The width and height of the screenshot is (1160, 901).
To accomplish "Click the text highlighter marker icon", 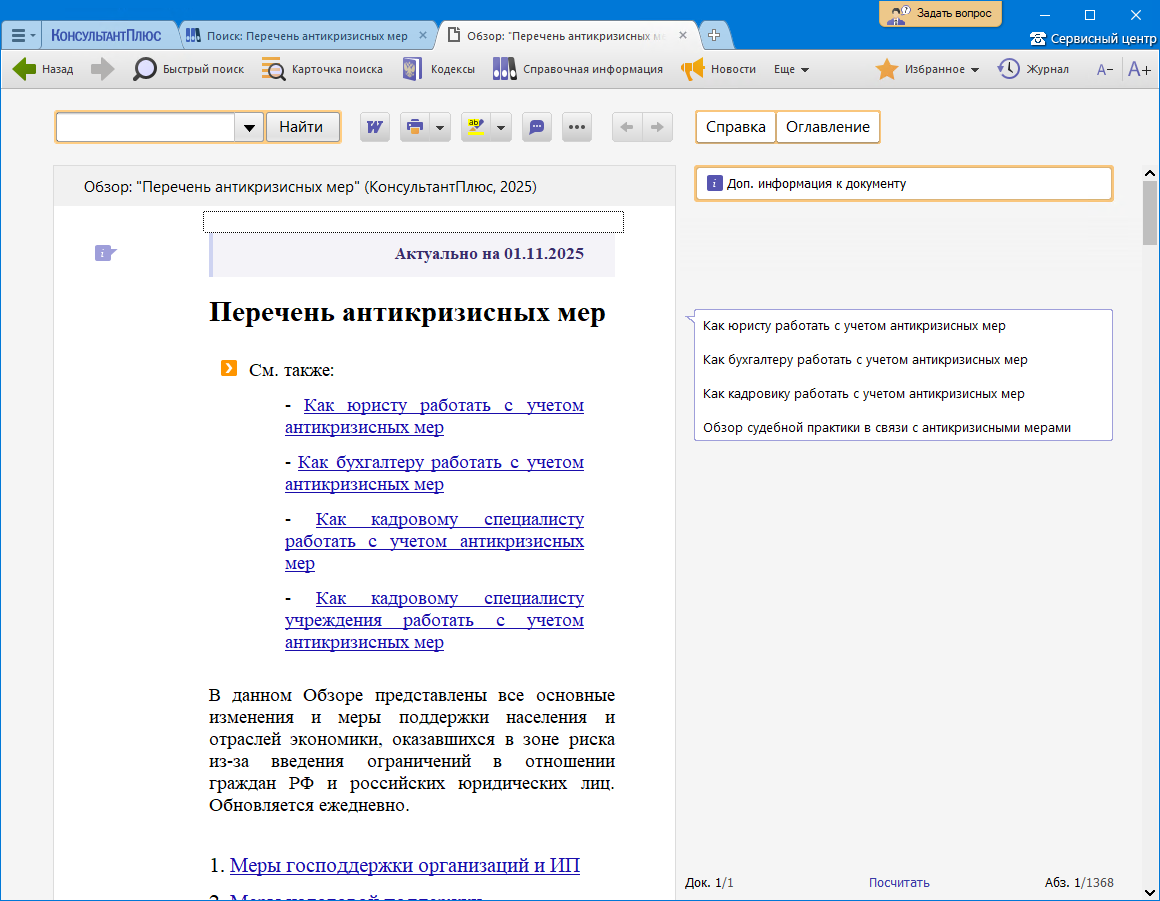I will (475, 127).
